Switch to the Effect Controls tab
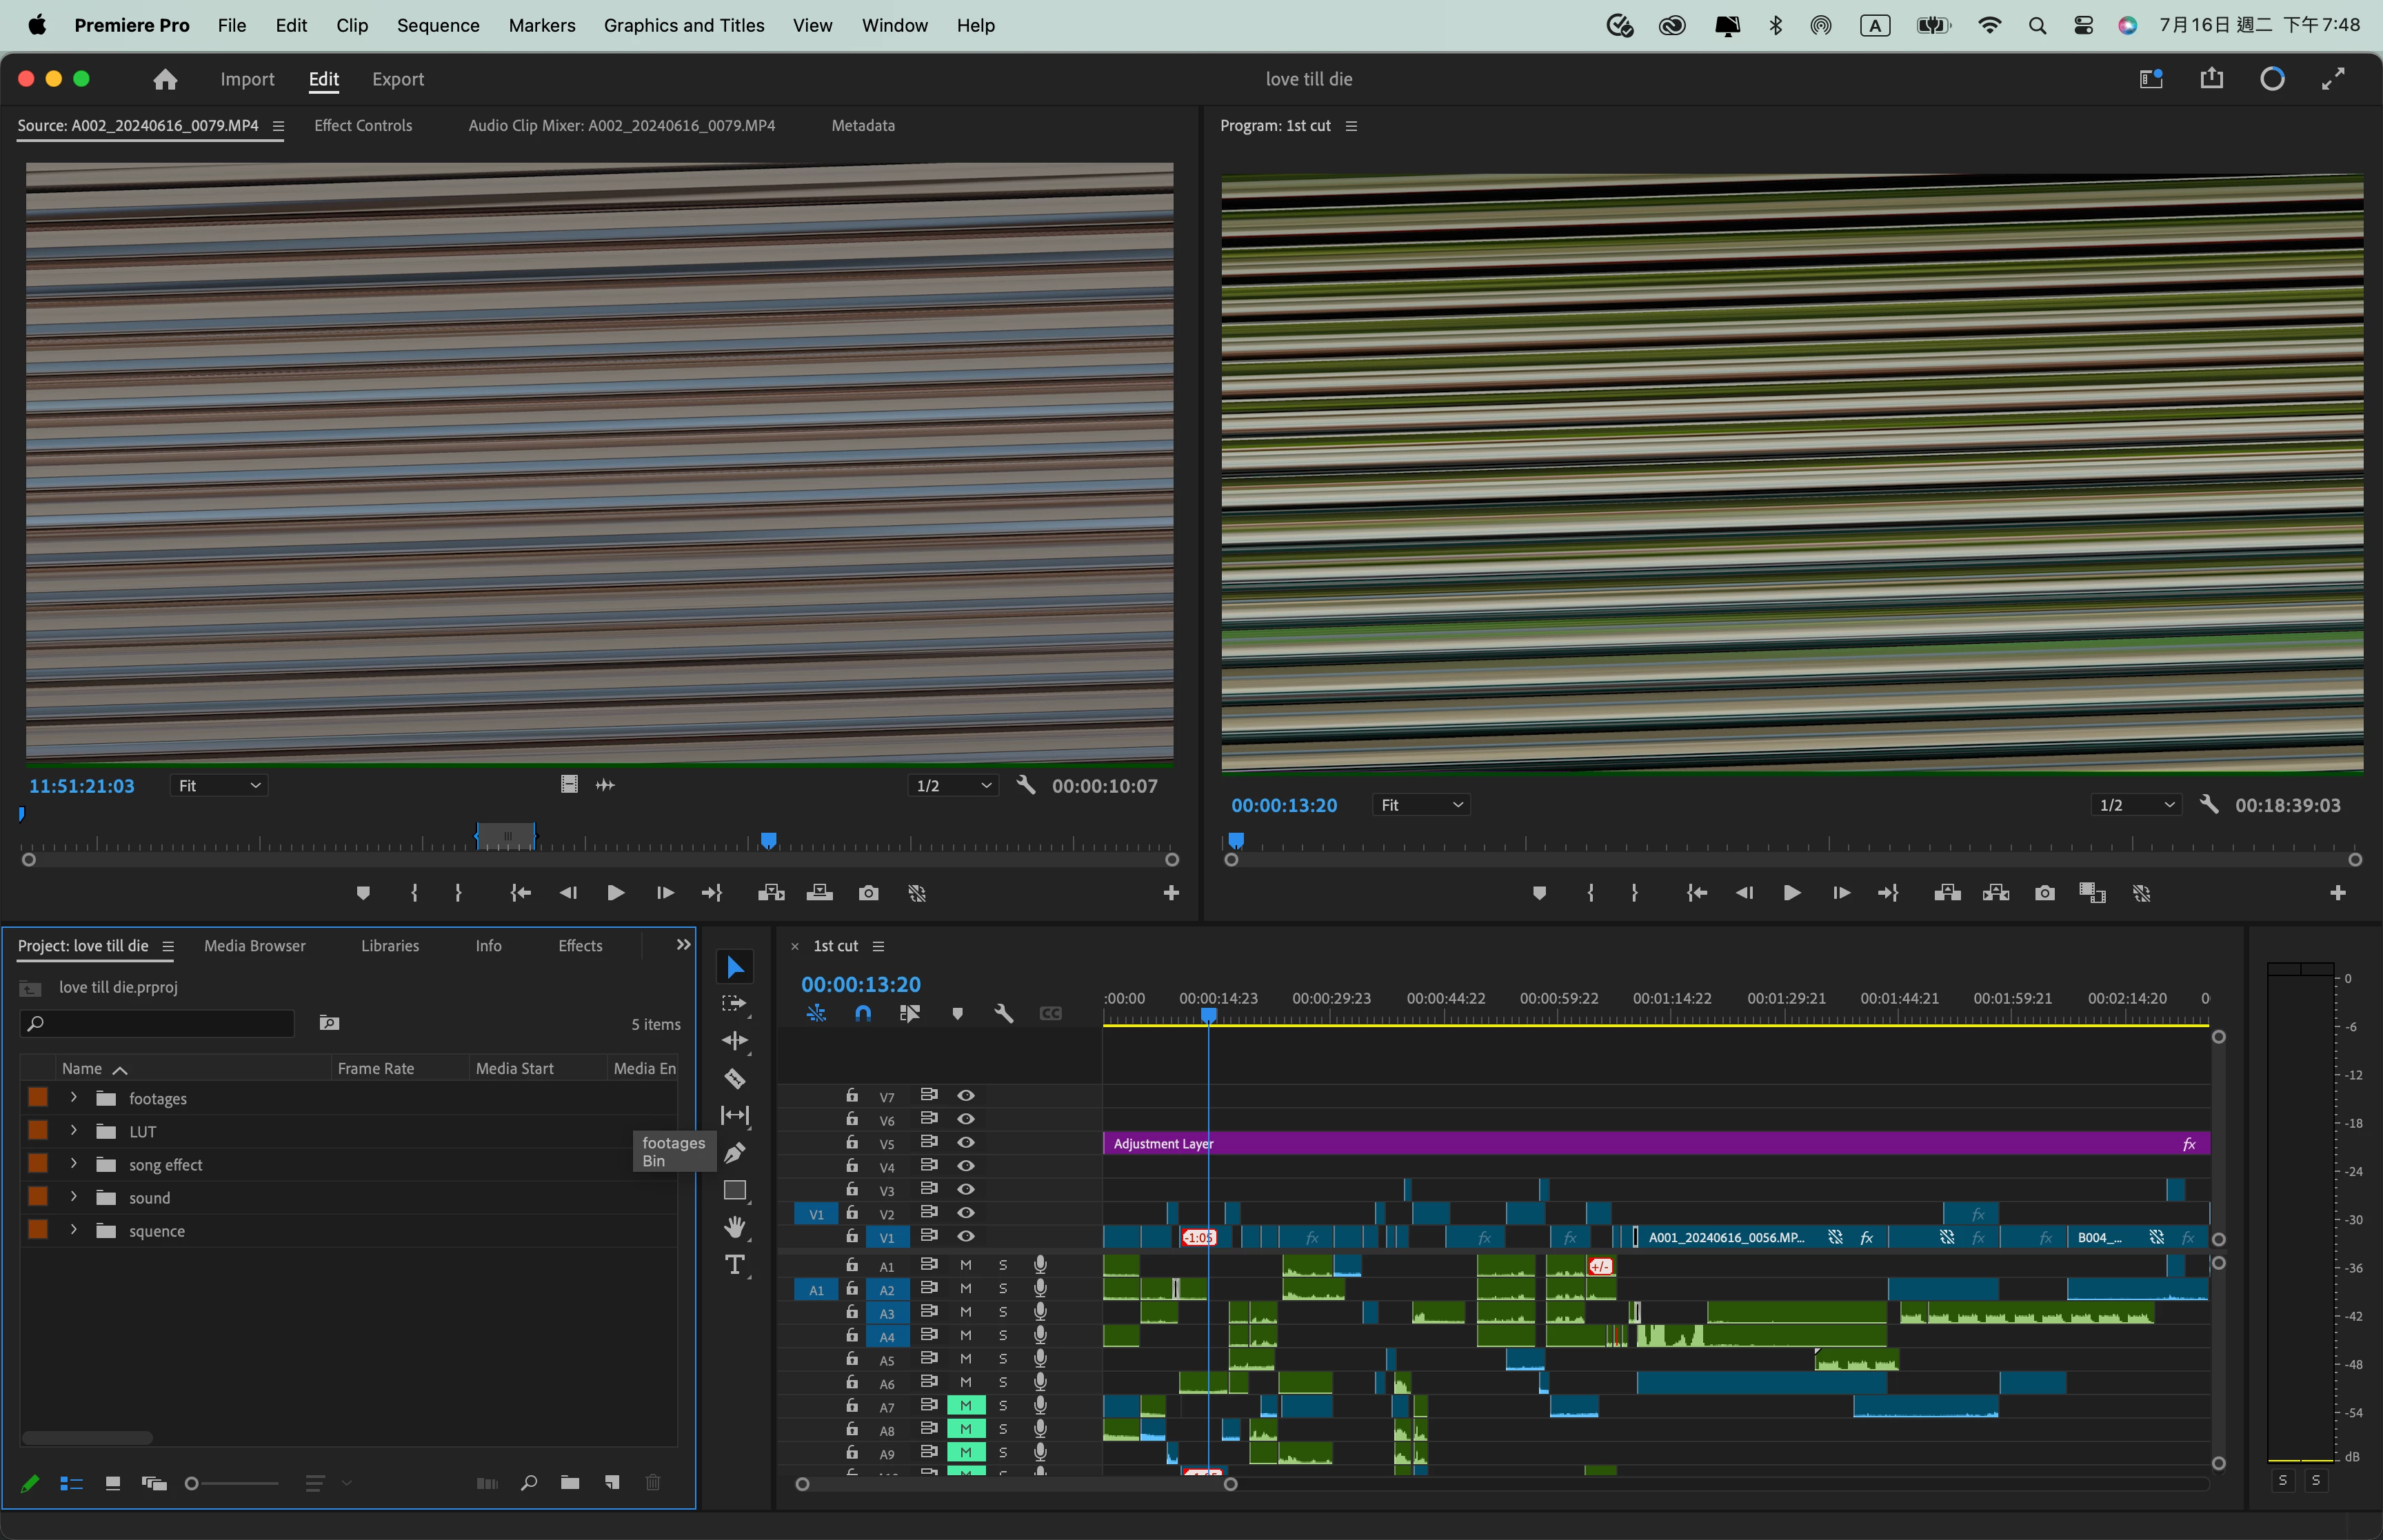2383x1540 pixels. tap(363, 125)
